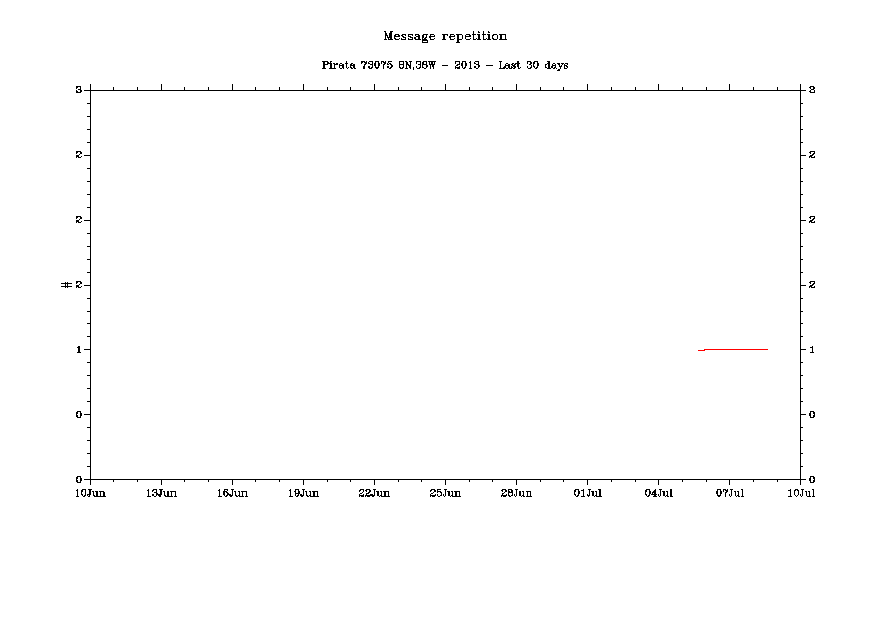Image resolution: width=891 pixels, height=630 pixels.
Task: Click the 07Jul x-axis date label
Action: coord(729,493)
